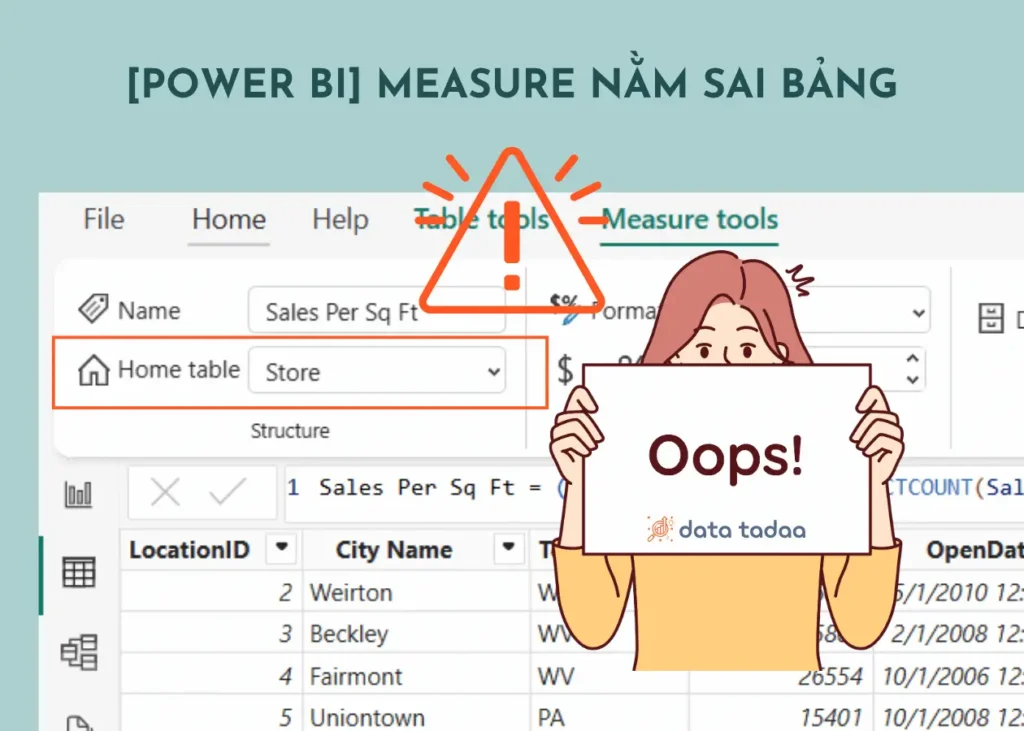Click the LocationID cell with value 4

tap(210, 675)
